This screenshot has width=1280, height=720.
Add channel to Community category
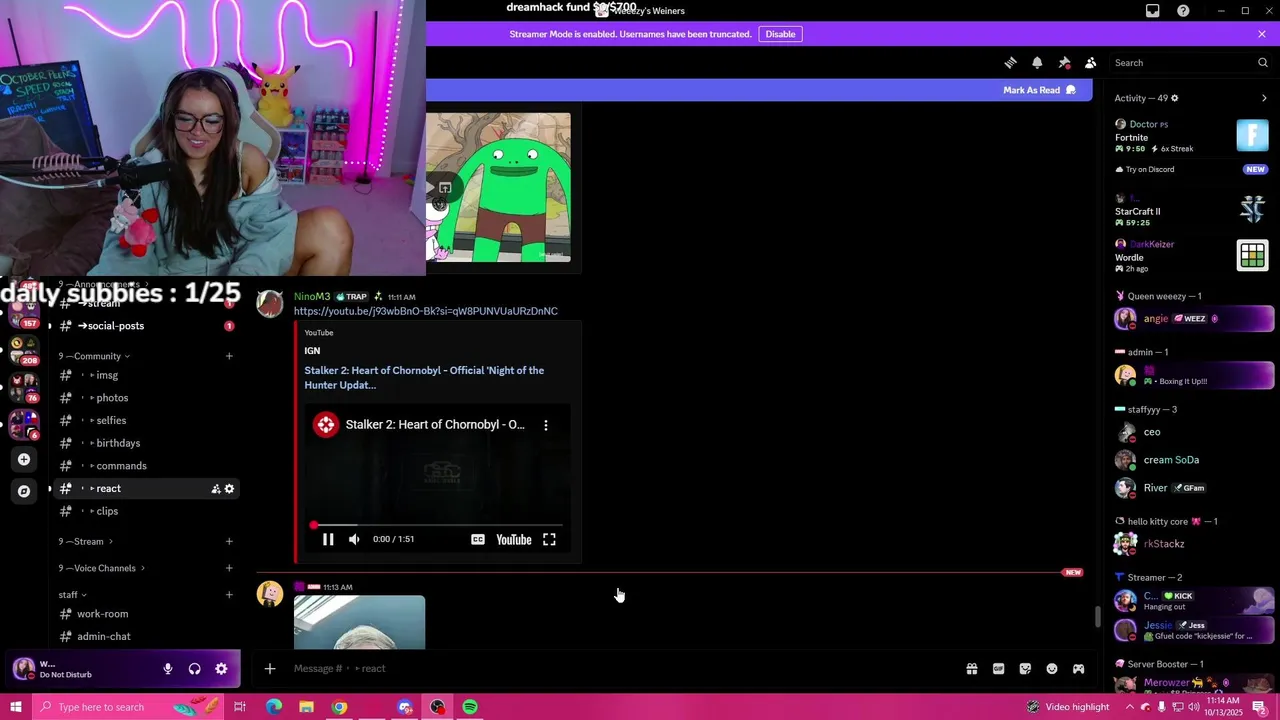229,356
